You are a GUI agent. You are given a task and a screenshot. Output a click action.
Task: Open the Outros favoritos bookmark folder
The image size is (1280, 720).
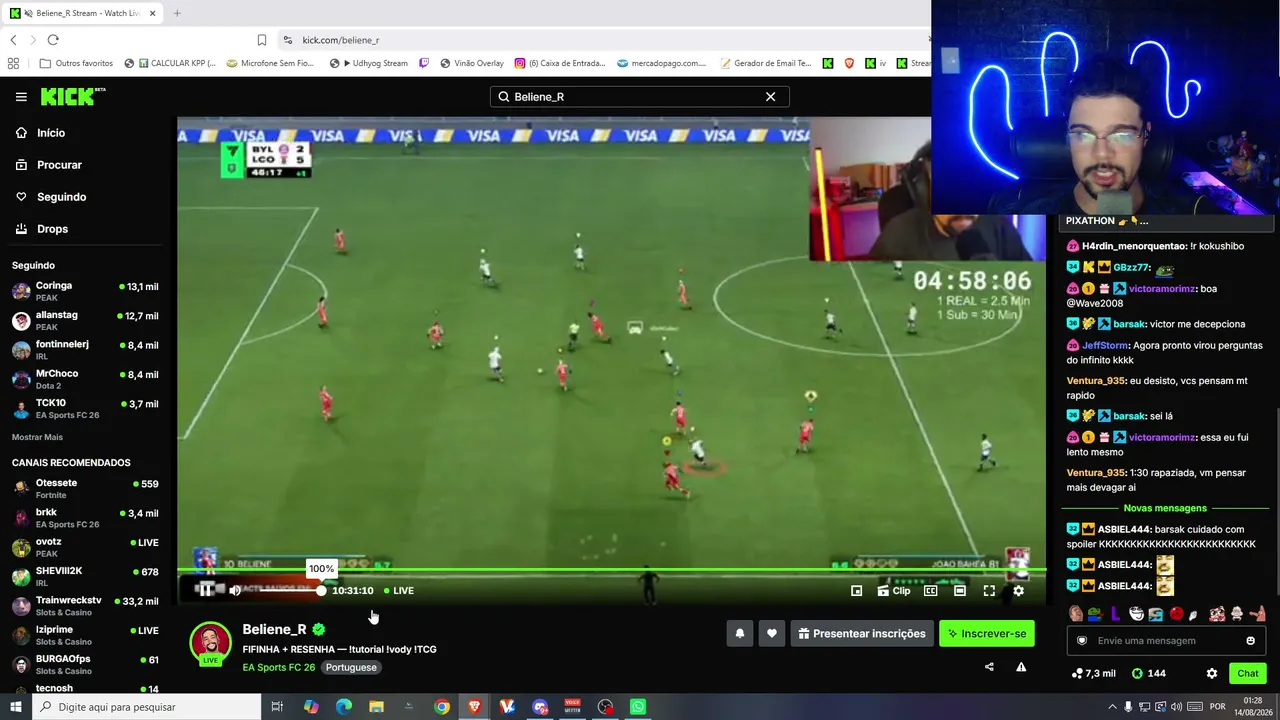click(76, 63)
